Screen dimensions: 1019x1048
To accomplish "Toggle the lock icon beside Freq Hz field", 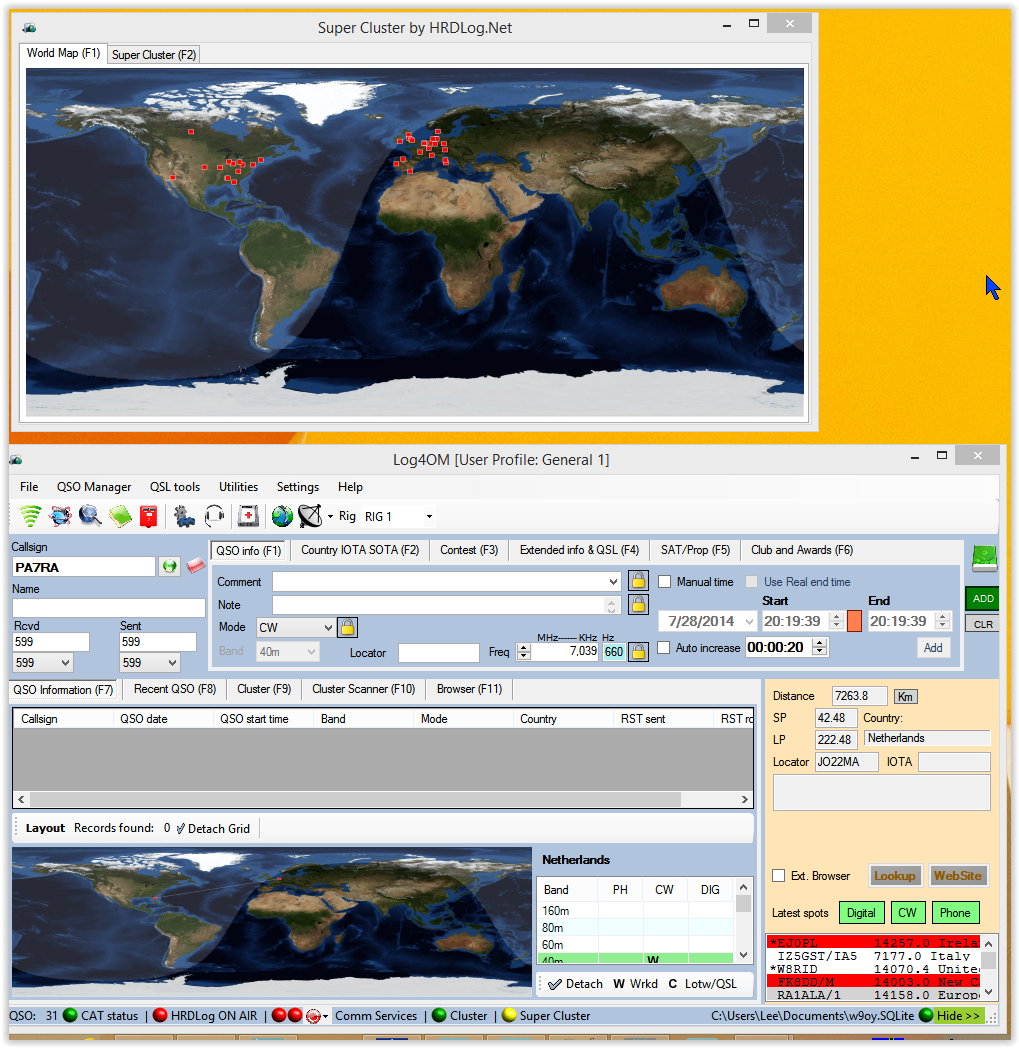I will 638,652.
